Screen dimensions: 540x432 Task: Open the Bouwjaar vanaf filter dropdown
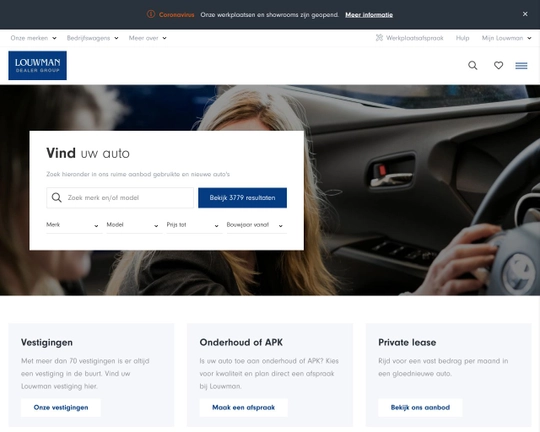[x=257, y=225]
